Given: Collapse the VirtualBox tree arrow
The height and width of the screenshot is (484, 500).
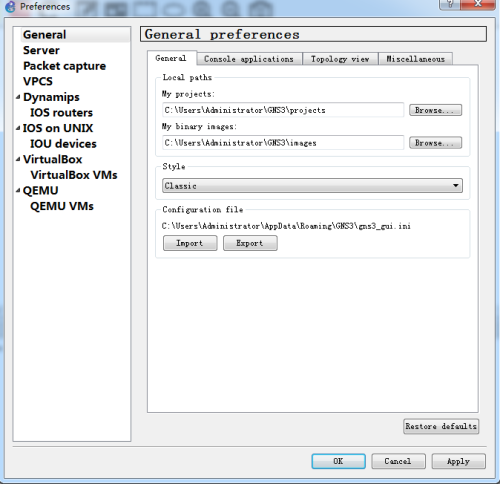Looking at the screenshot, I should (18, 159).
